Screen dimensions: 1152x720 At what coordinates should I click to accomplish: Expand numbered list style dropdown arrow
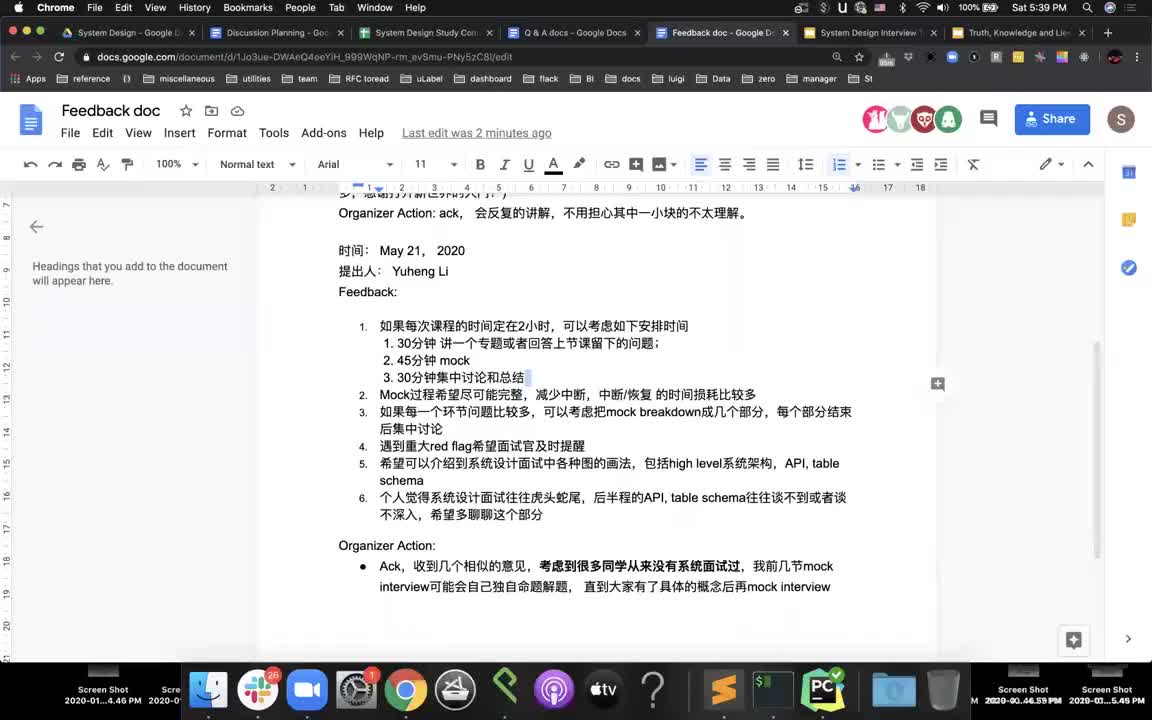click(x=858, y=165)
